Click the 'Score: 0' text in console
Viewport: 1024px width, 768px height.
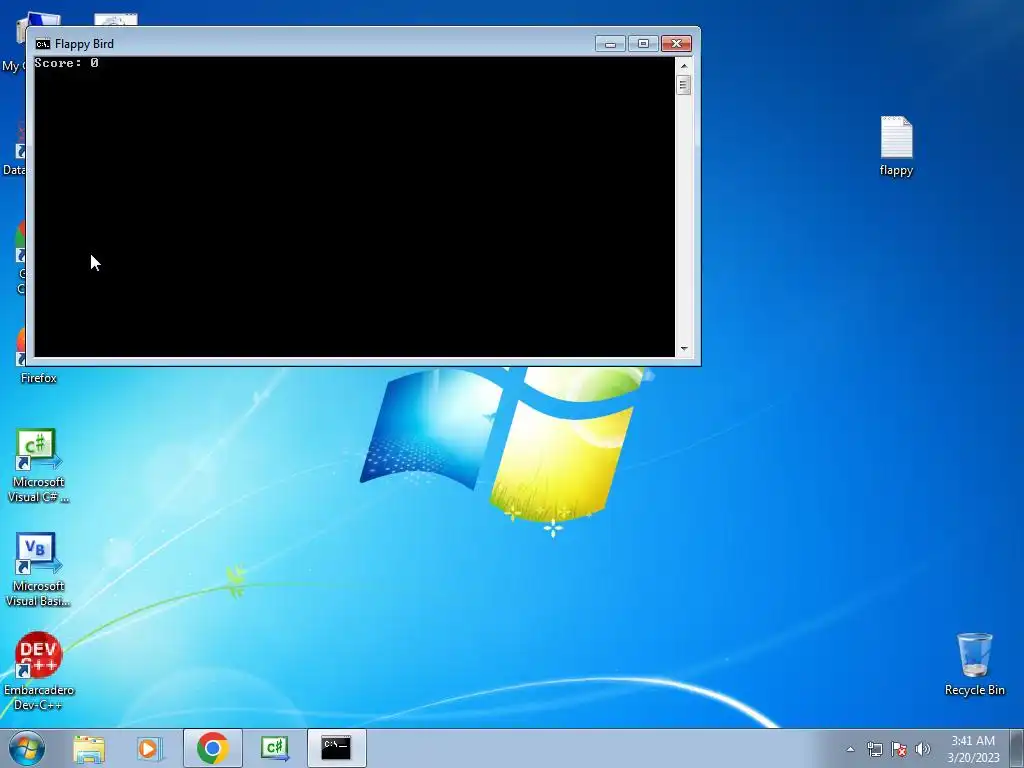pos(66,63)
